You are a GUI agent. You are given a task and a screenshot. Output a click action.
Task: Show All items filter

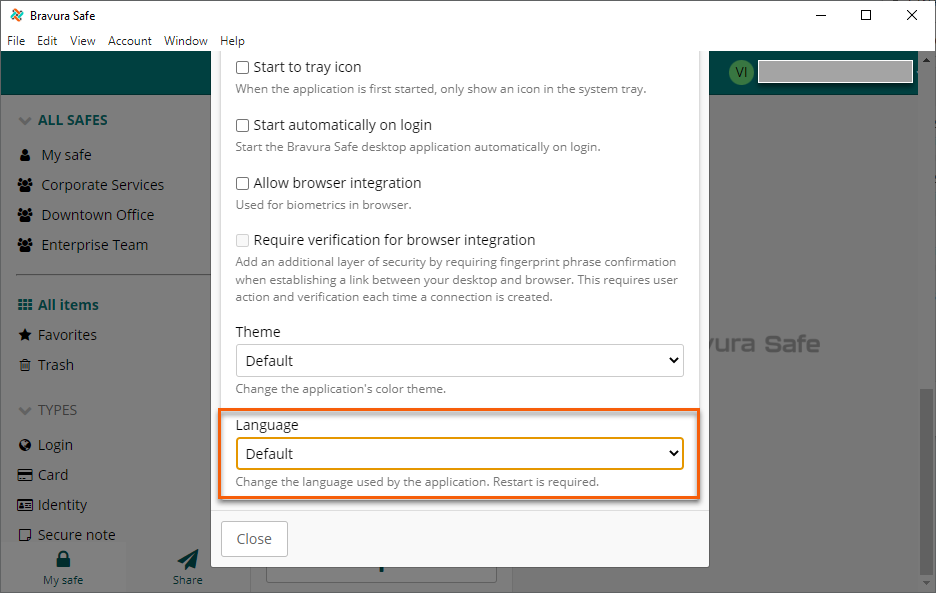pyautogui.click(x=68, y=305)
